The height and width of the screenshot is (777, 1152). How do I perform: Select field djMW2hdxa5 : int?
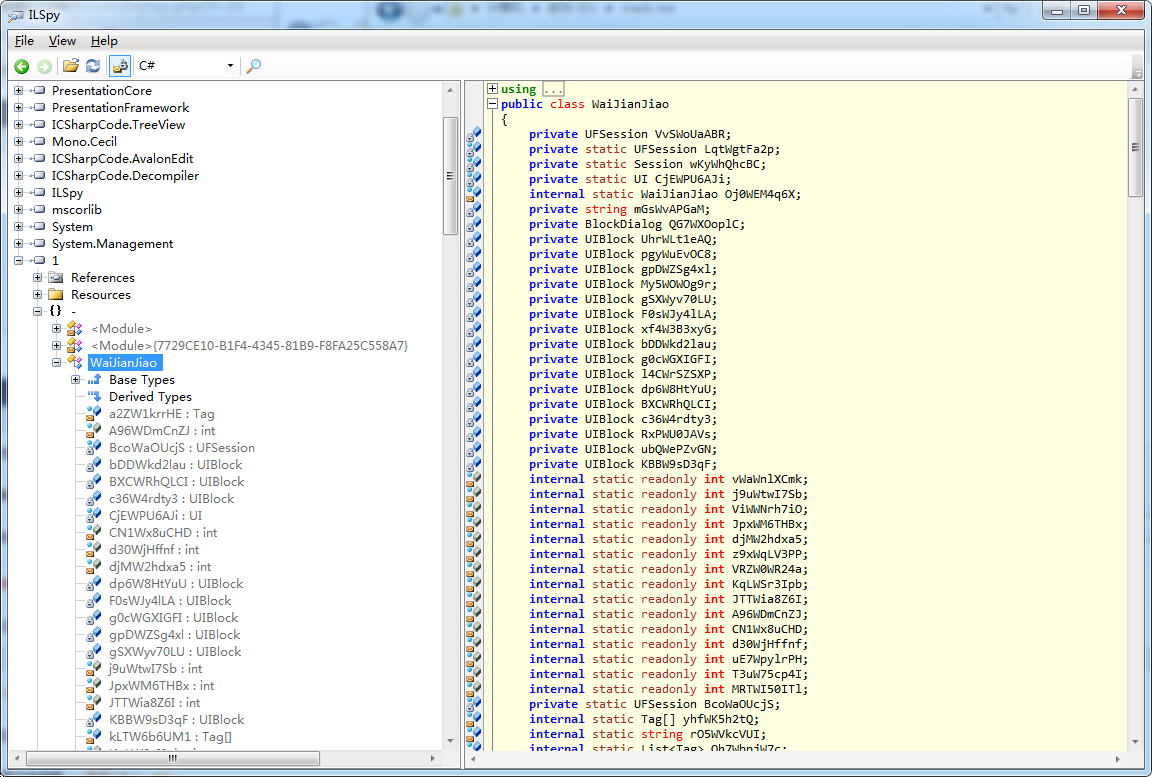click(159, 567)
